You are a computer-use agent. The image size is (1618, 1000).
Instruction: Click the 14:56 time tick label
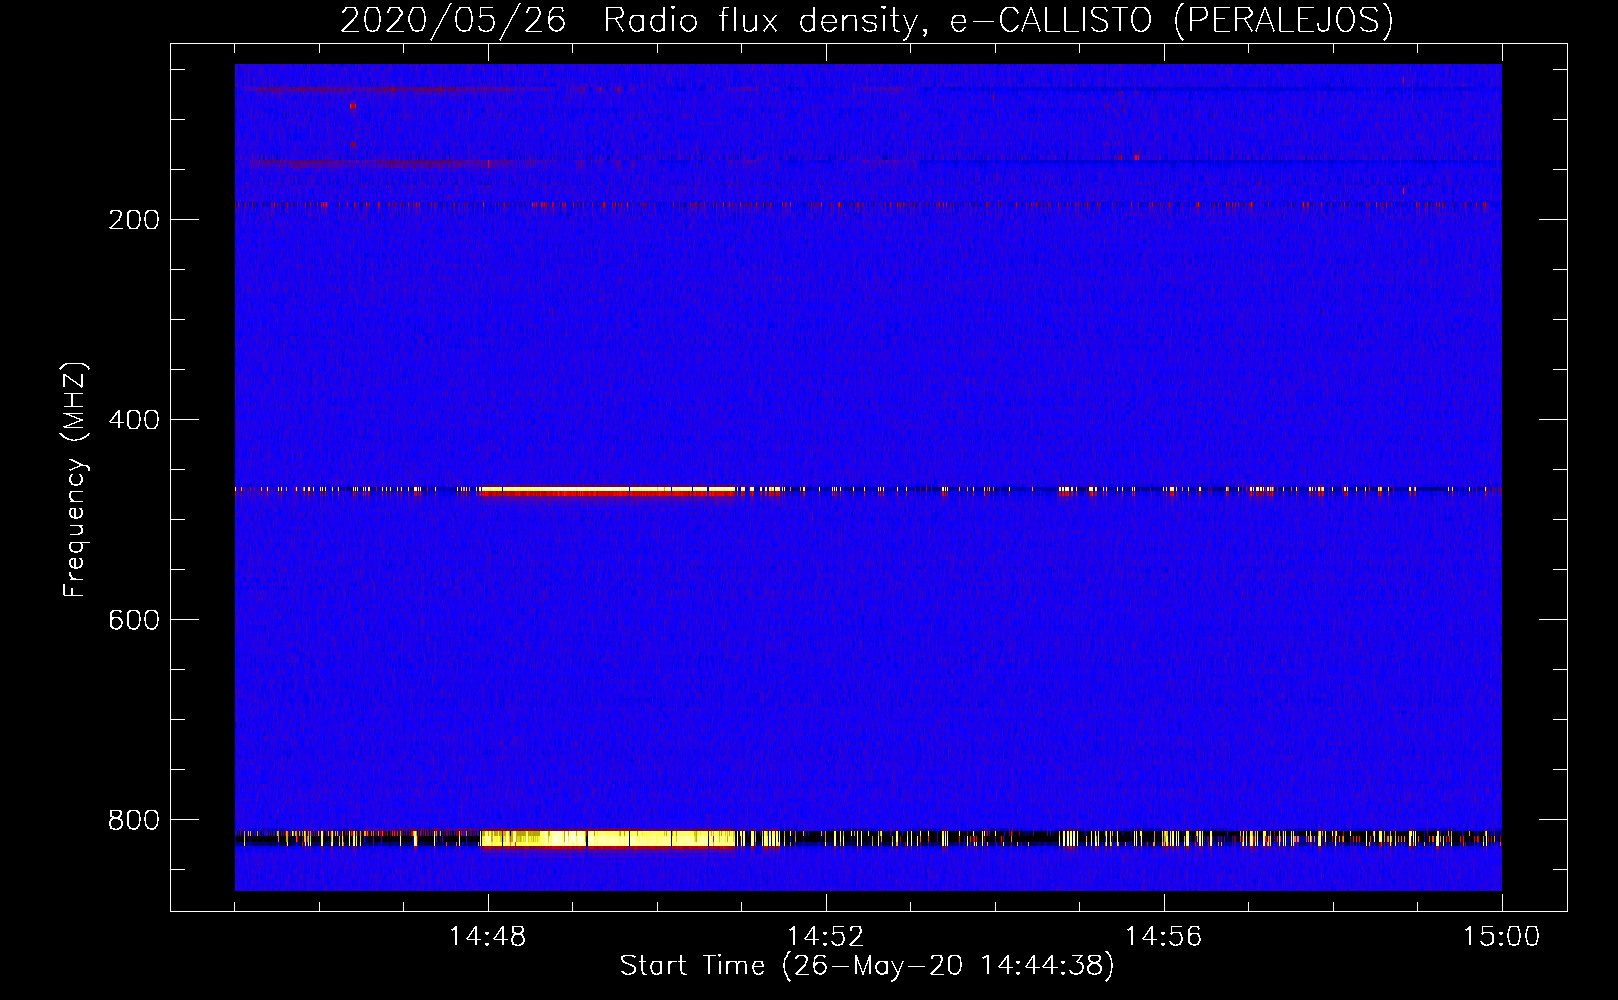[1164, 937]
